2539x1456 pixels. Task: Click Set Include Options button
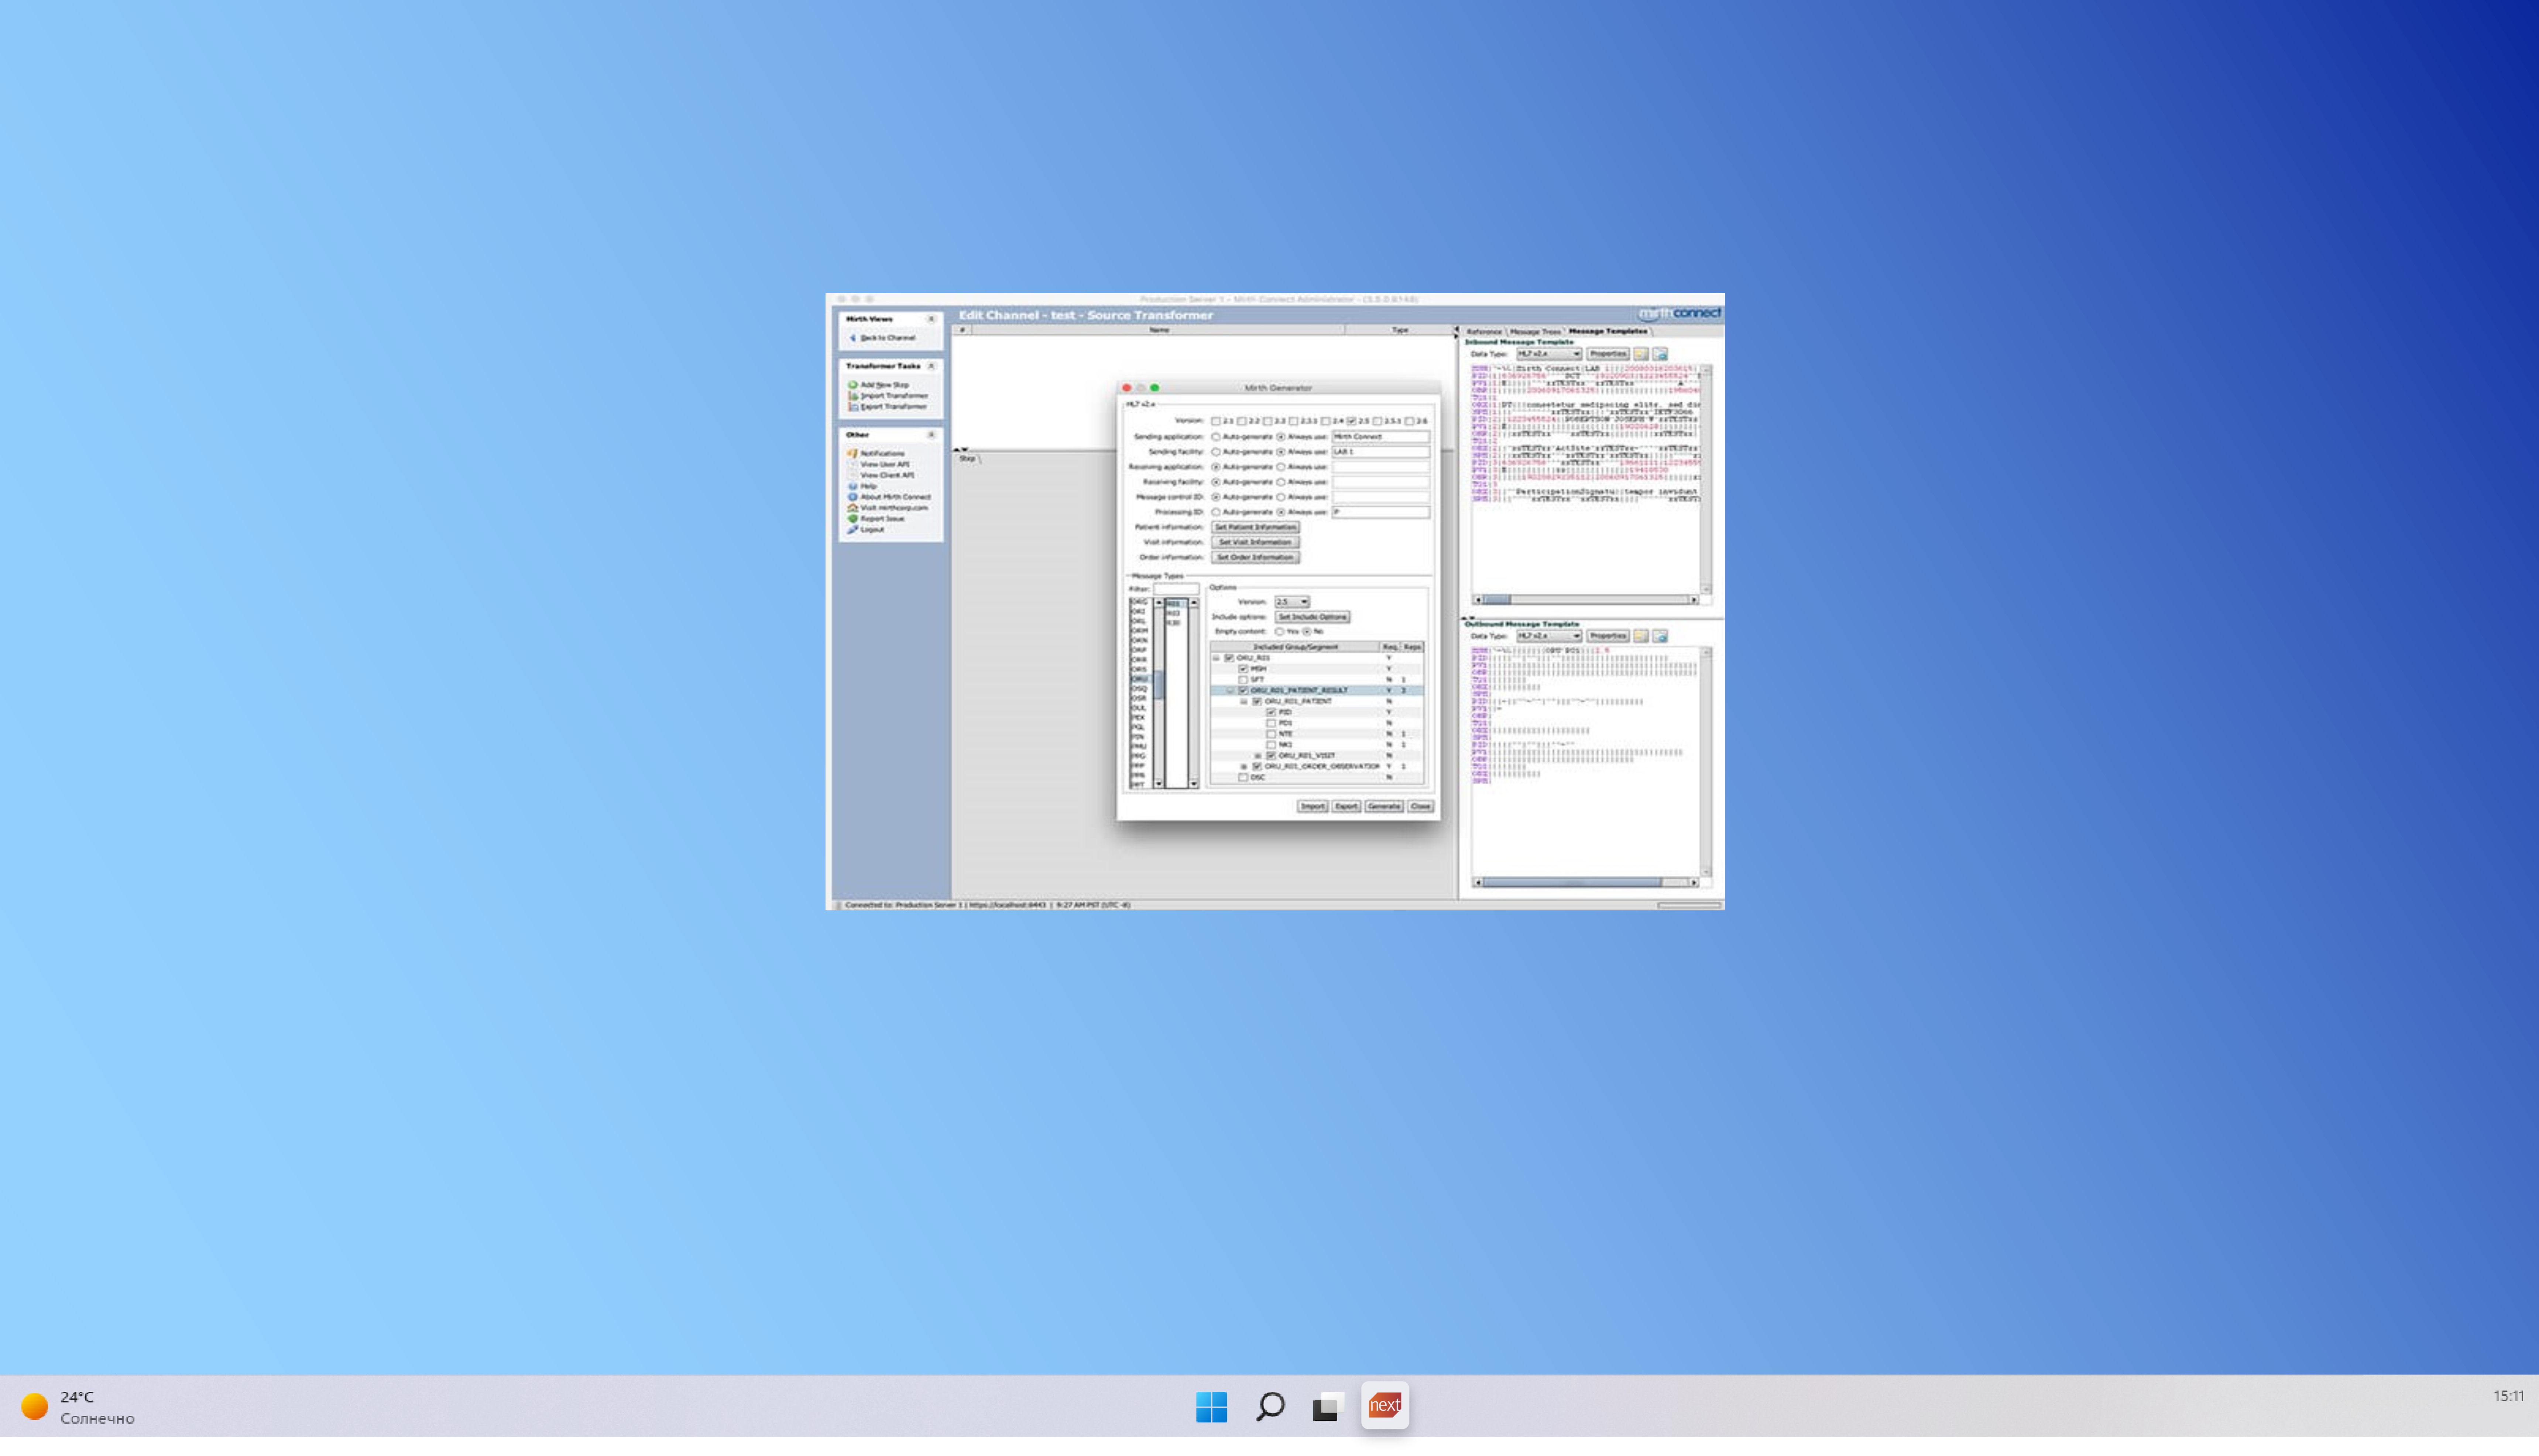(1312, 617)
